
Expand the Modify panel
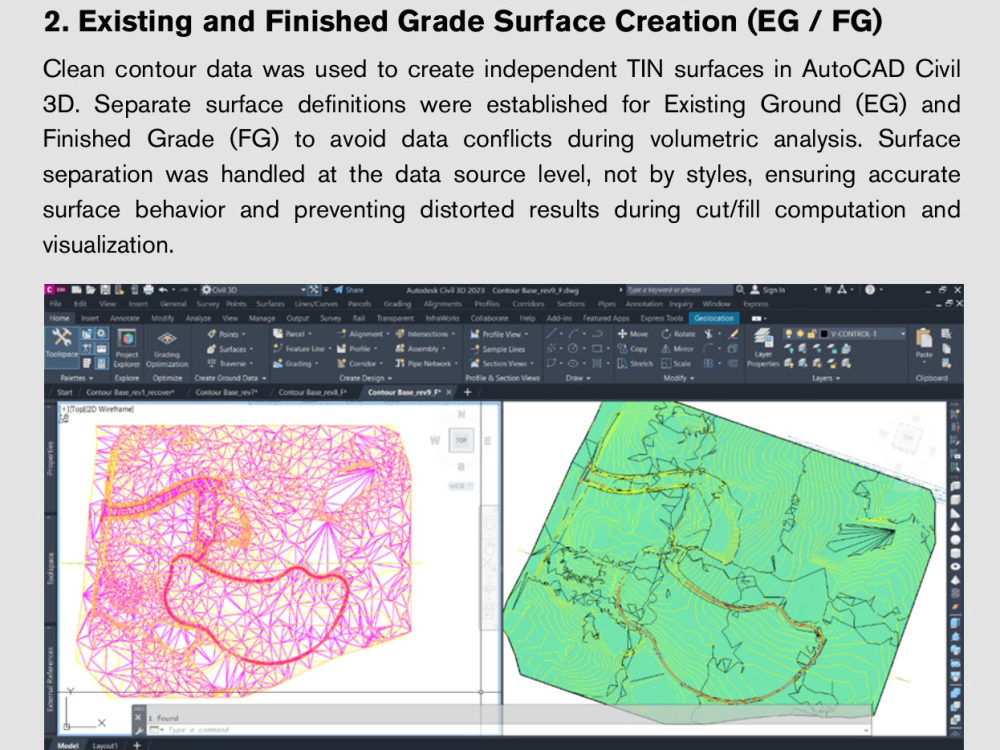[678, 378]
